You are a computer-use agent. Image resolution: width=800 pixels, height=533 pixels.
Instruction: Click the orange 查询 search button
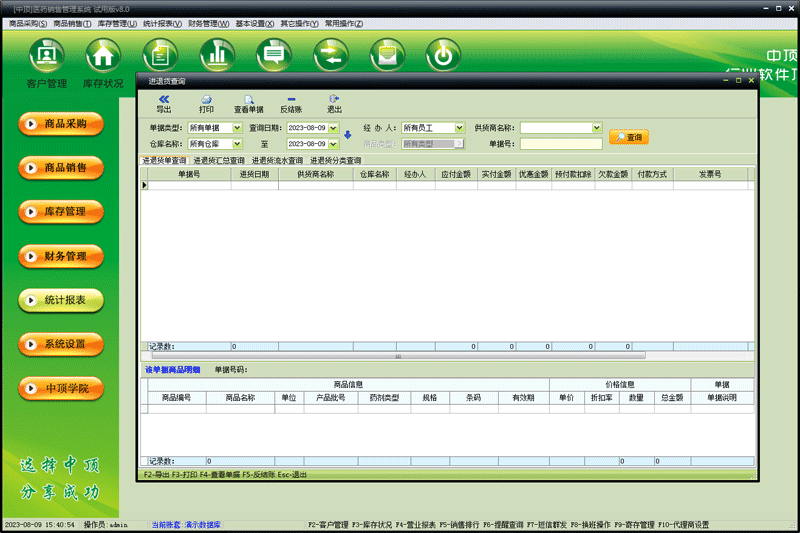pos(629,137)
